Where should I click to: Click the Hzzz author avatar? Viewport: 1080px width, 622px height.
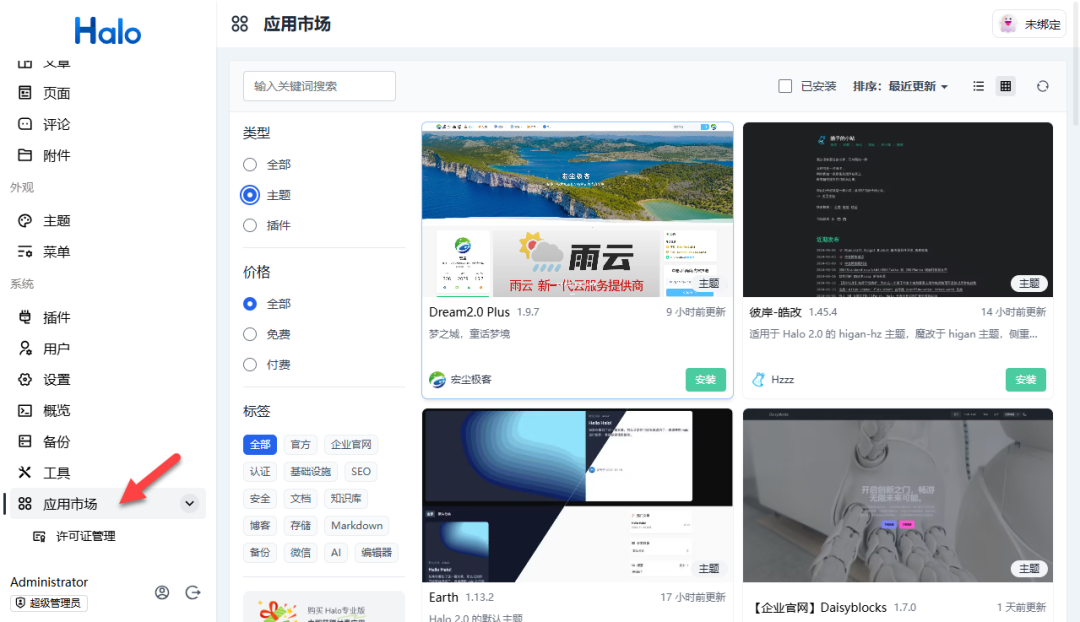click(758, 380)
